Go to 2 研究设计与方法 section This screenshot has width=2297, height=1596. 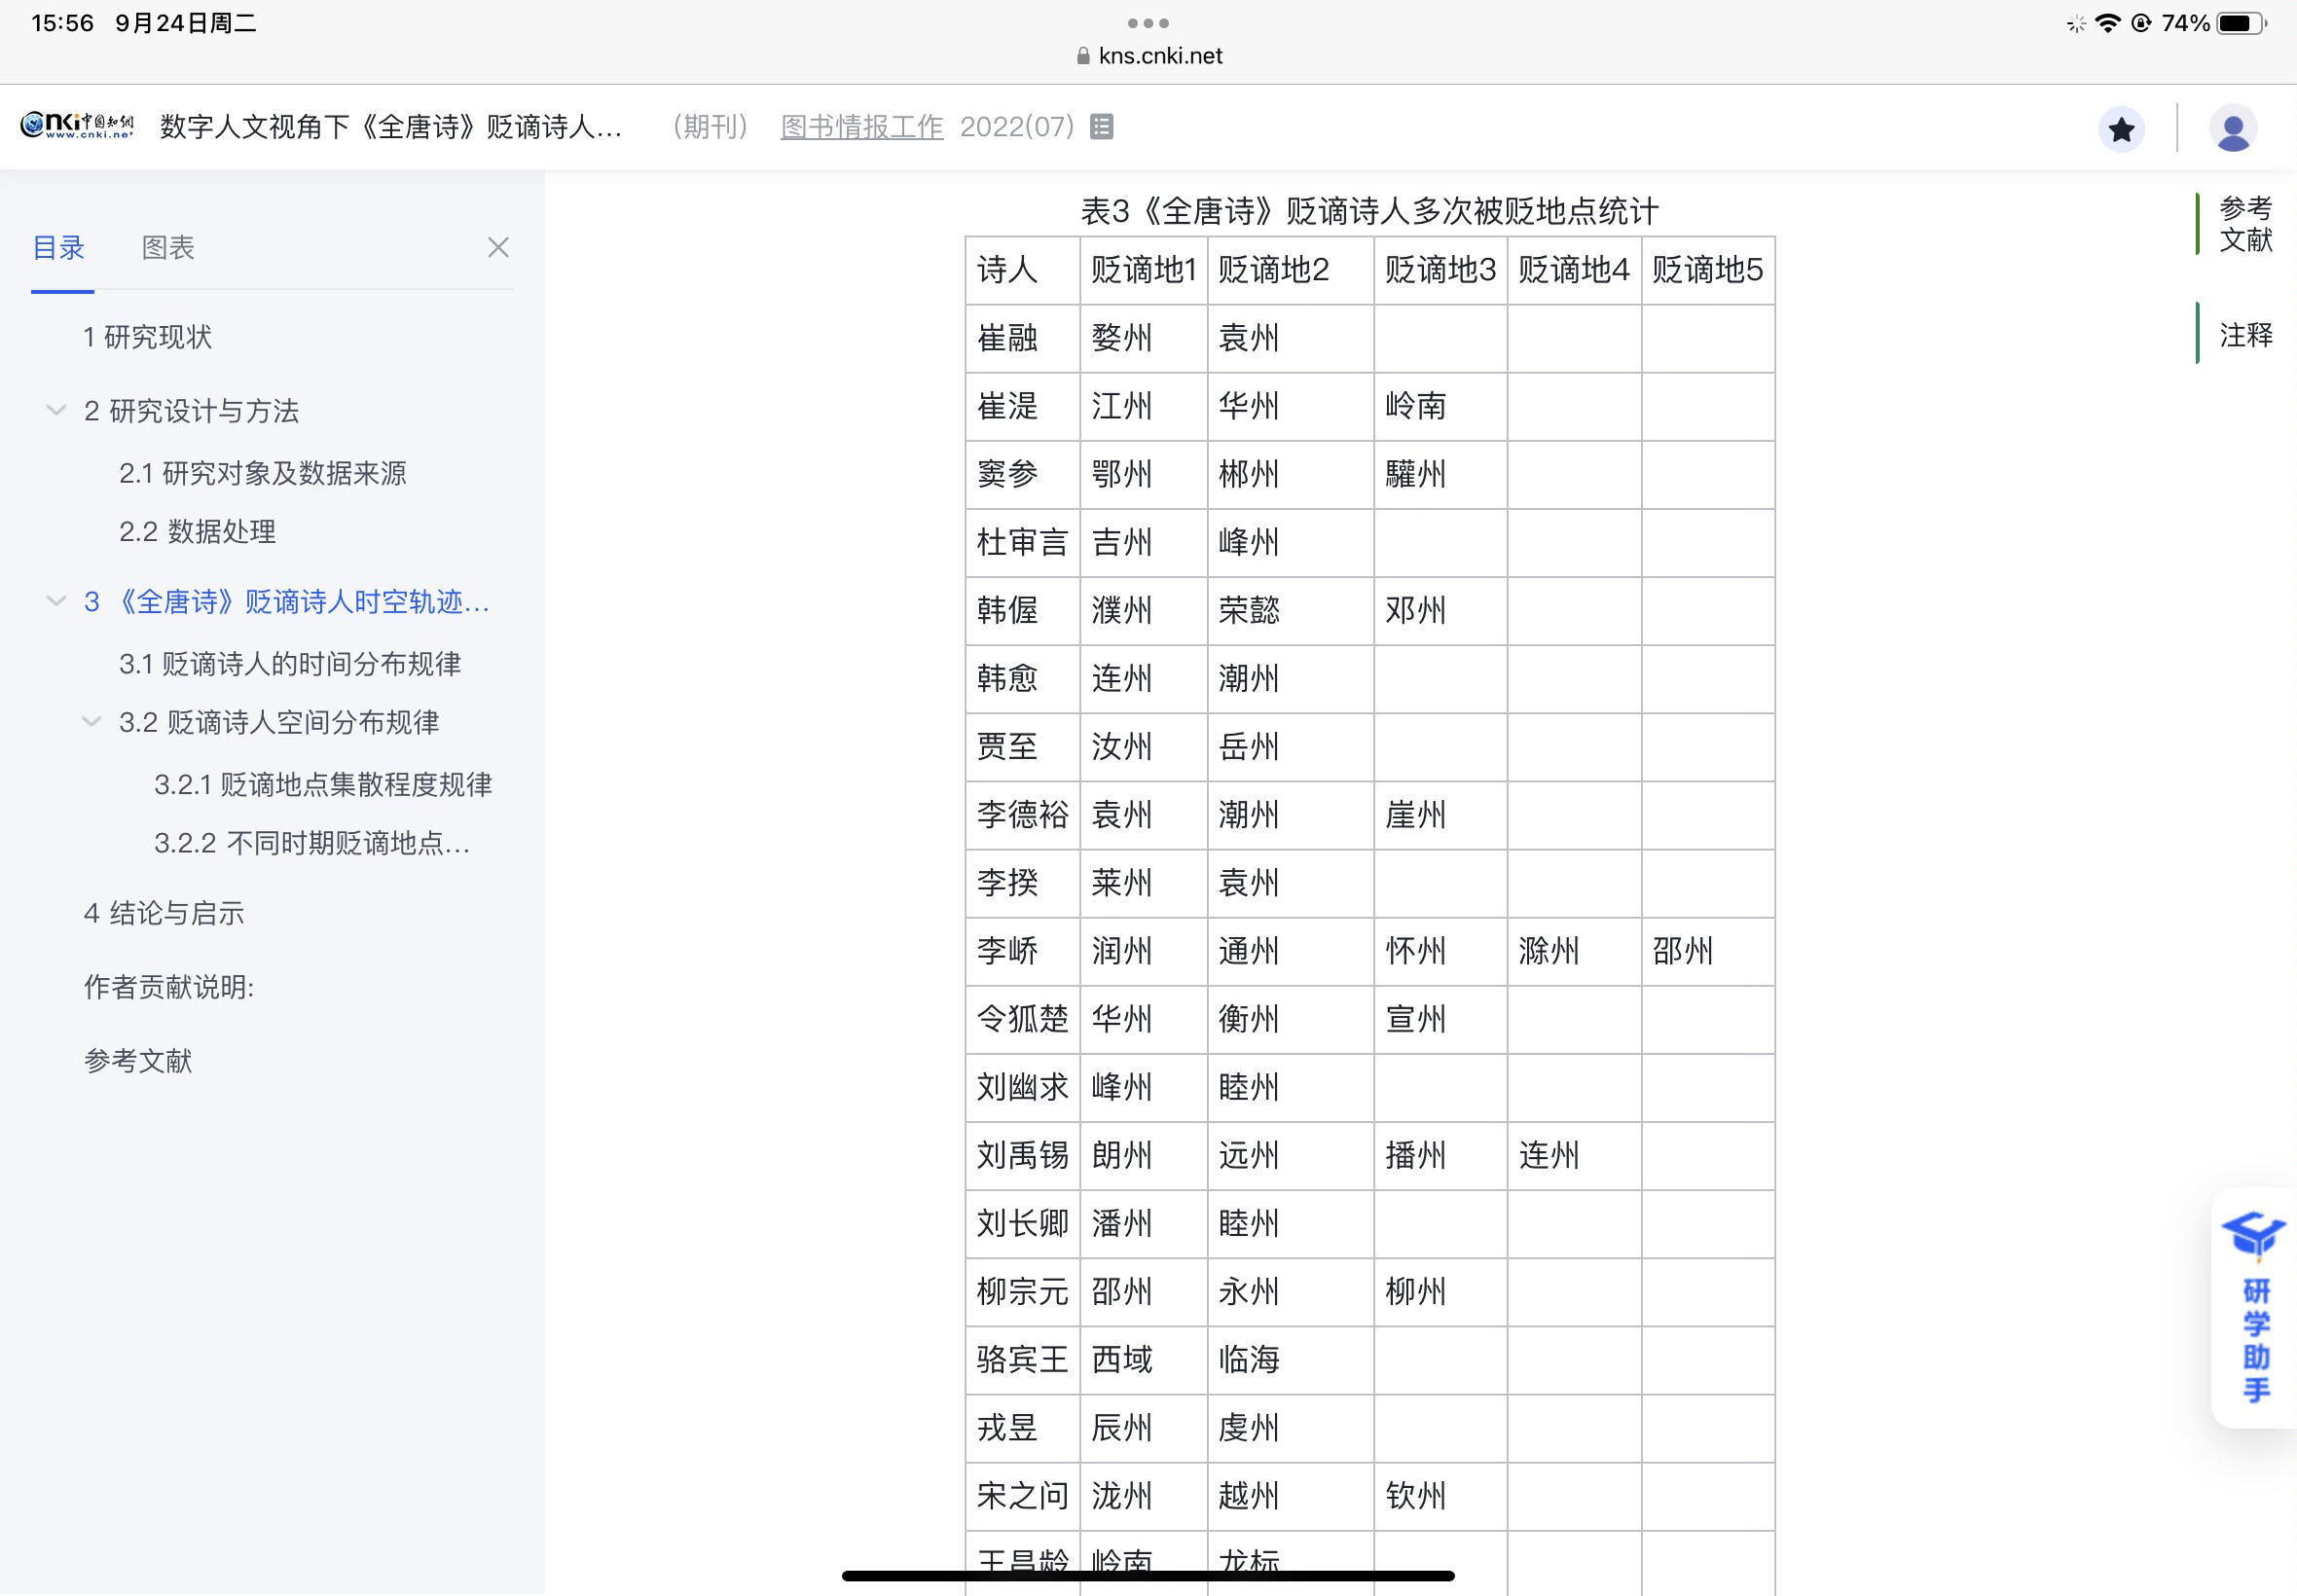click(x=191, y=411)
